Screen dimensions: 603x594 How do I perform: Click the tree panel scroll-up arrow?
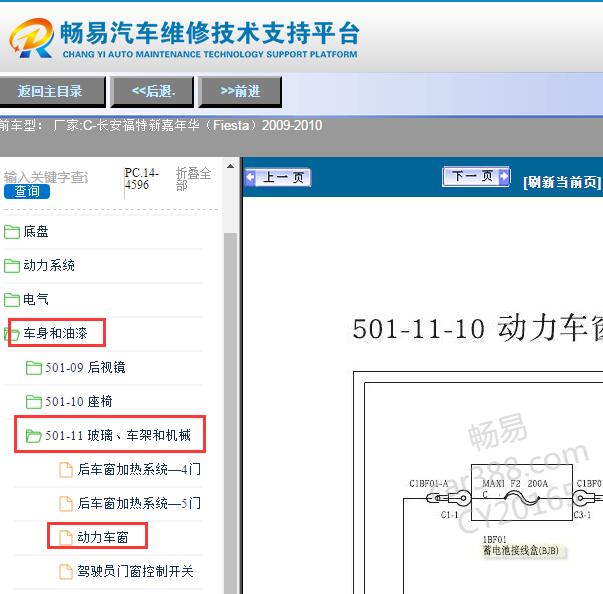[230, 166]
